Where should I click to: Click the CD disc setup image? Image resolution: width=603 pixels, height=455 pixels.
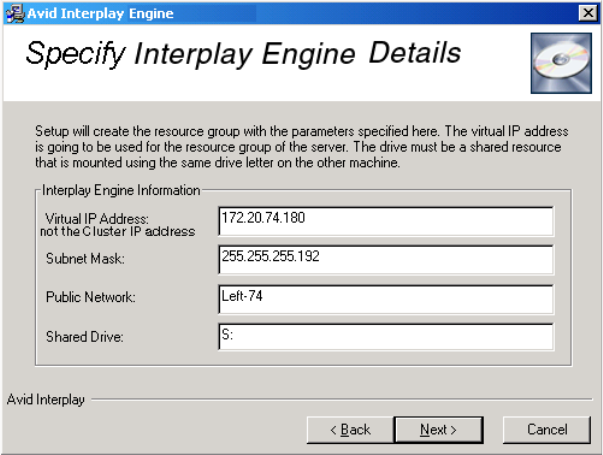click(x=561, y=63)
